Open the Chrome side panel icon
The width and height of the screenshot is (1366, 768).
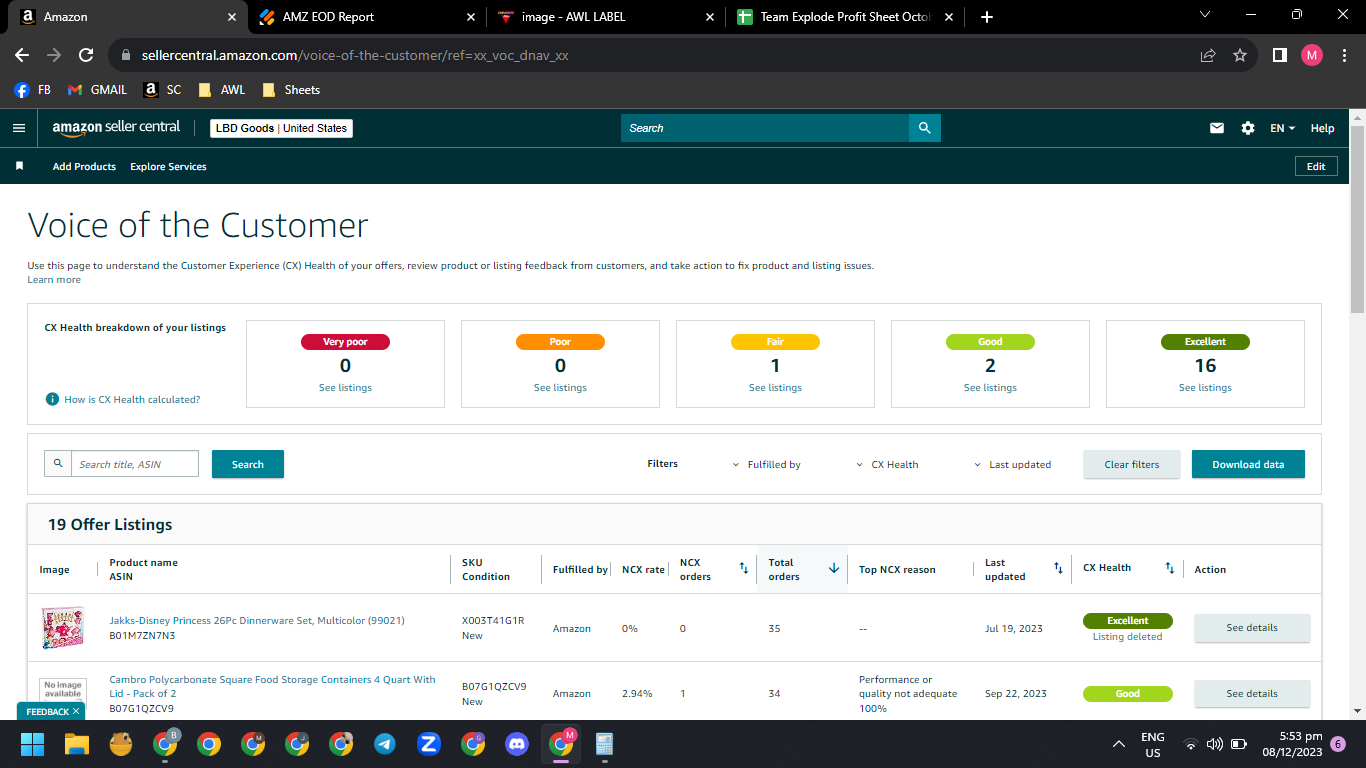(1279, 56)
